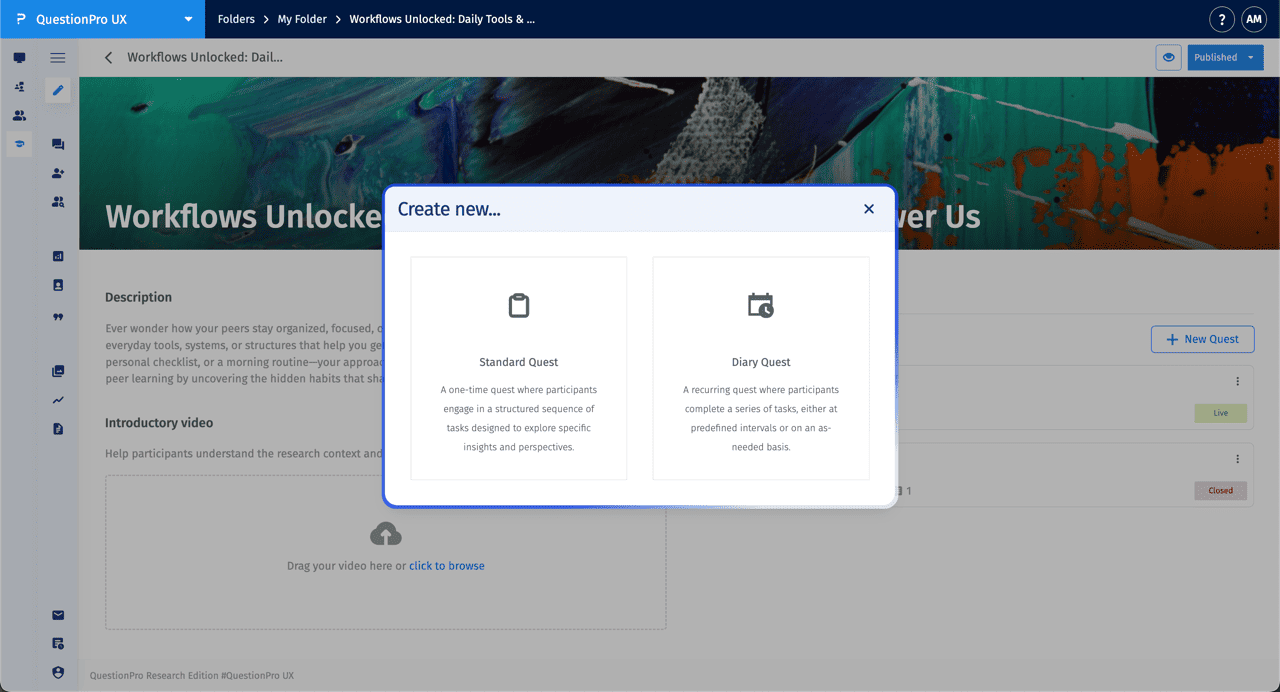Open the participant search icon
Viewport: 1280px width, 692px height.
pyautogui.click(x=57, y=201)
